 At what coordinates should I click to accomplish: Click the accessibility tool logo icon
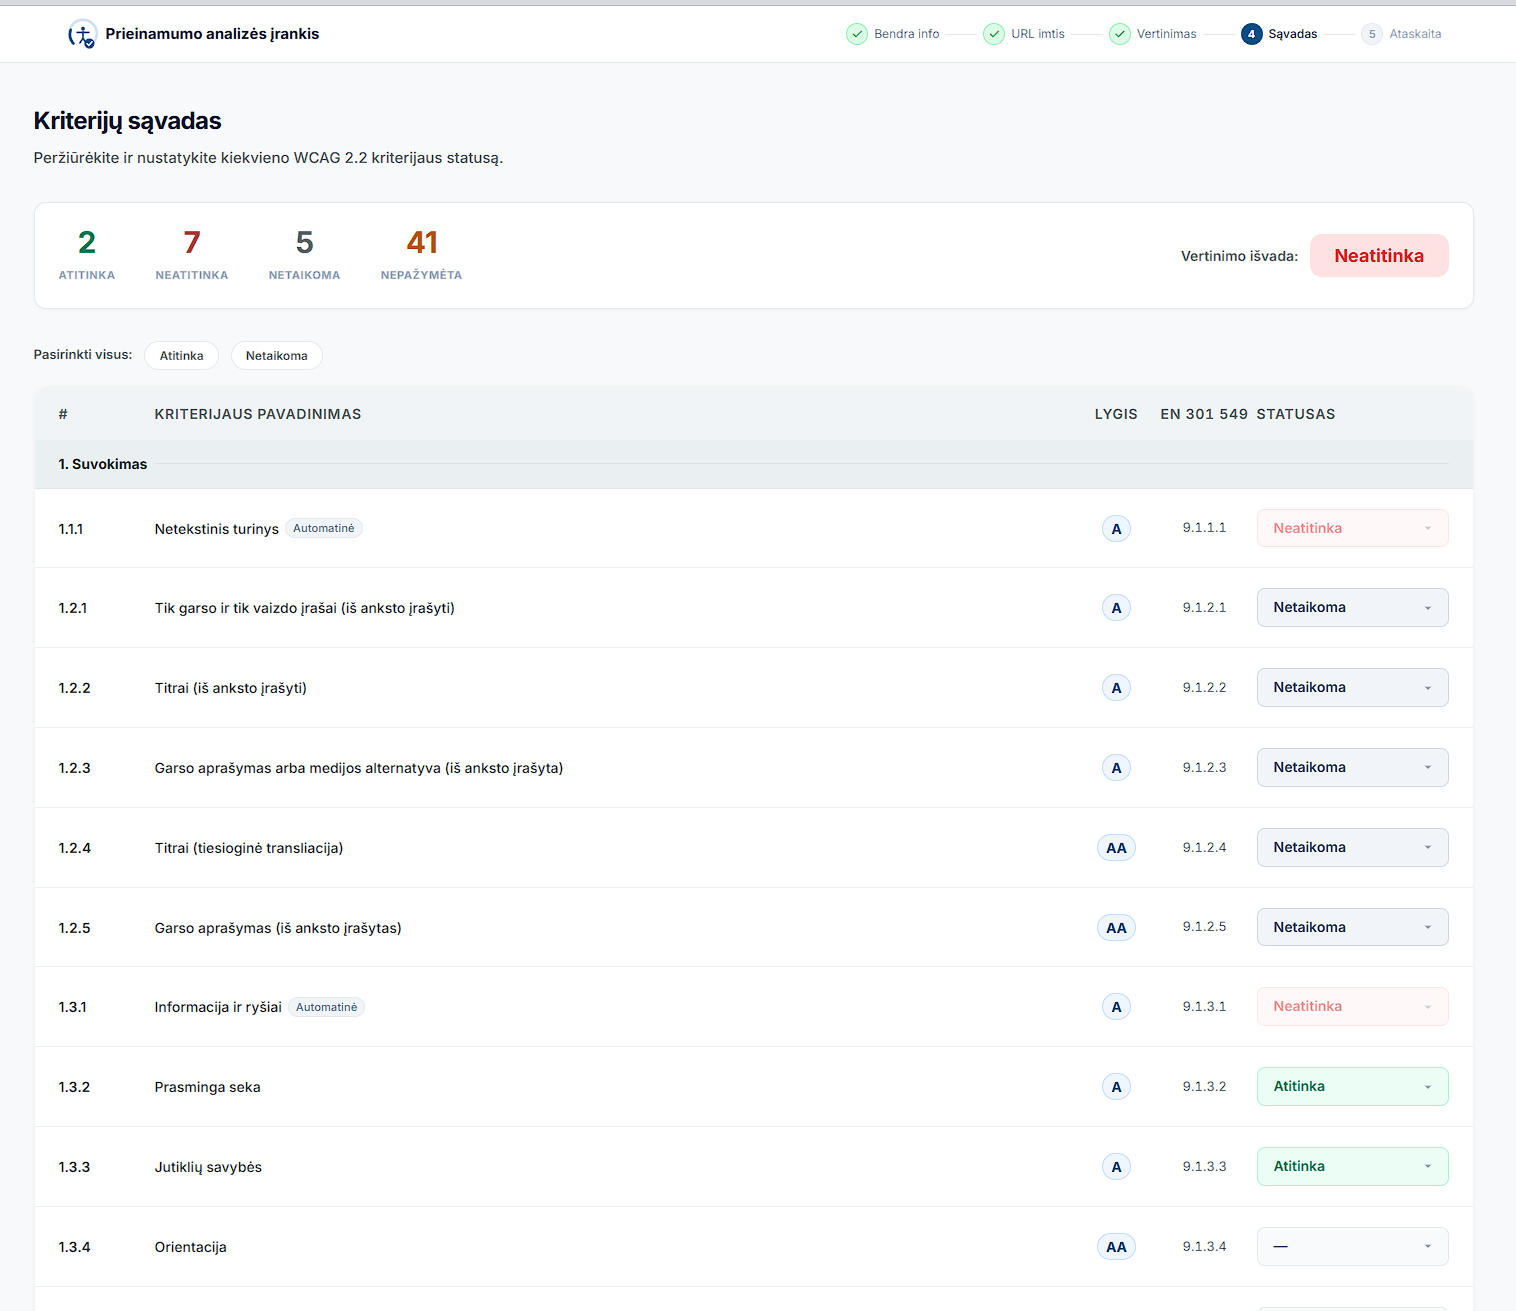(x=82, y=34)
